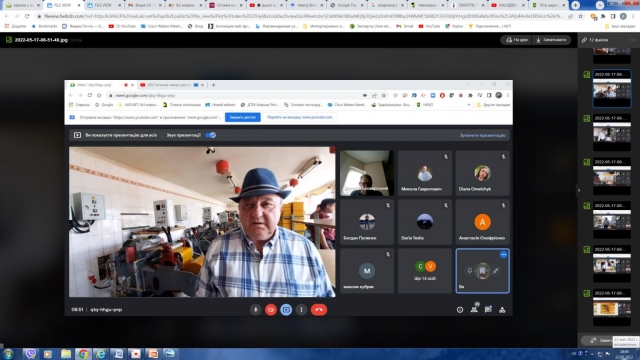Click the stop presentation link
640x360 pixels.
(482, 135)
